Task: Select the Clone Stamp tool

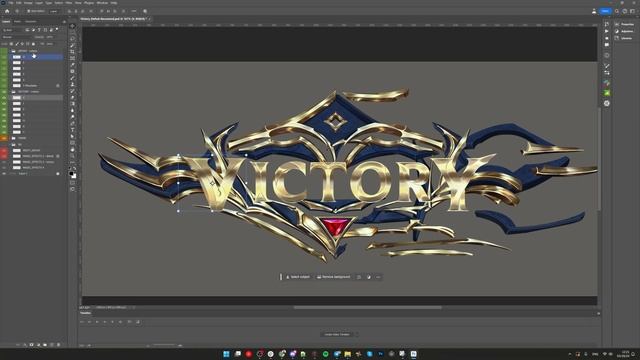Action: [x=73, y=84]
